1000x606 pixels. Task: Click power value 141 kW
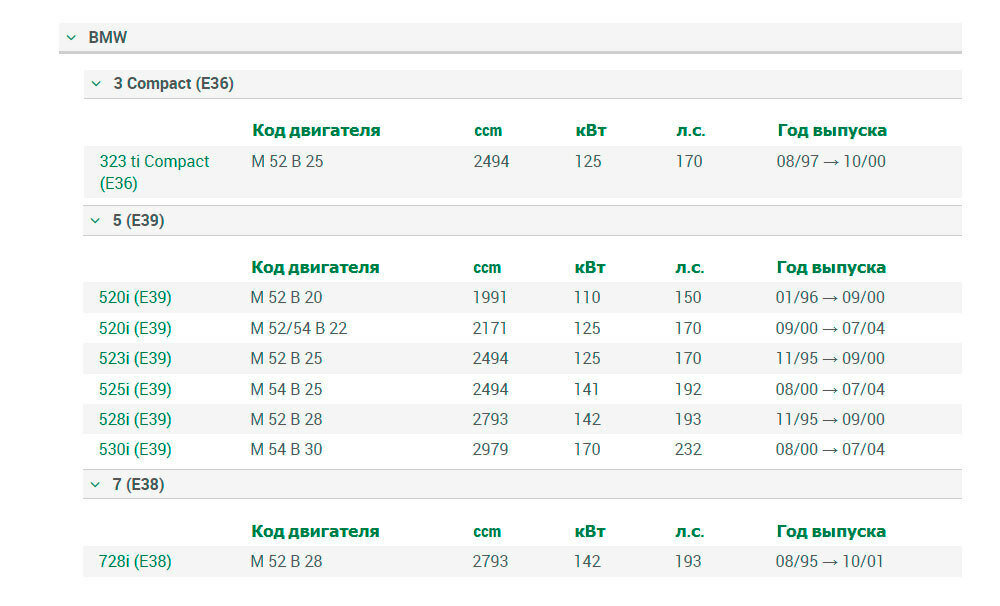586,389
